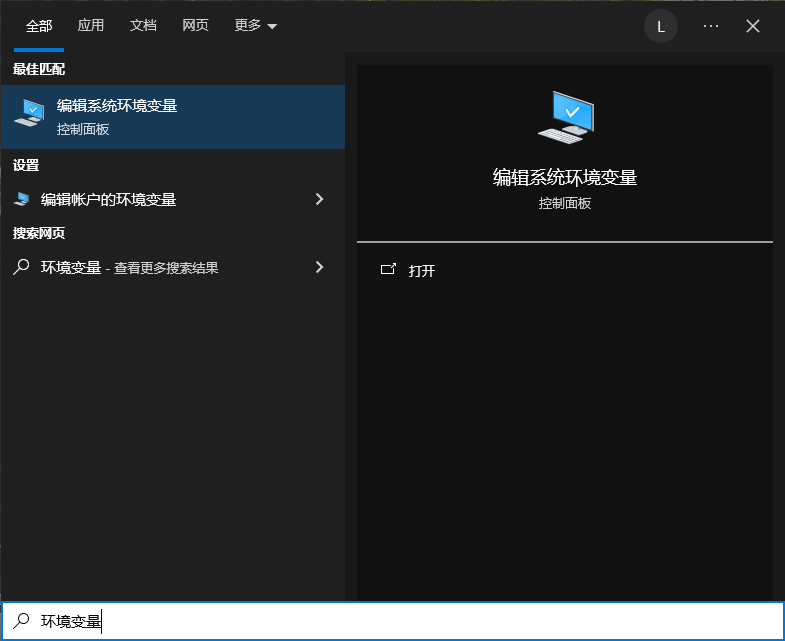Click the large computer icon in preview pane
This screenshot has height=641, width=785.
pyautogui.click(x=566, y=117)
